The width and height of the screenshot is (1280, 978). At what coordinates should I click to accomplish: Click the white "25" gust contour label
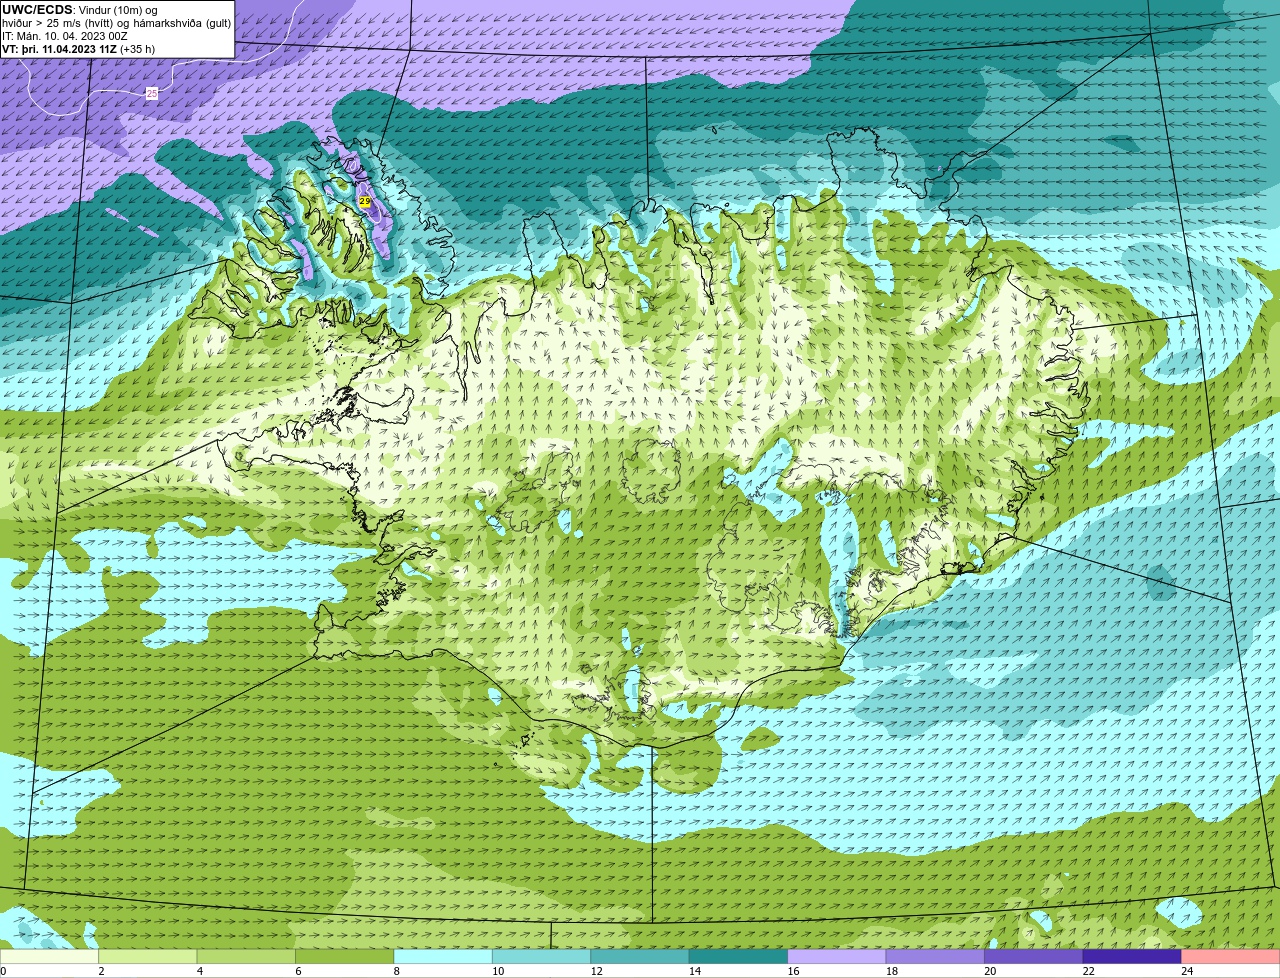152,93
